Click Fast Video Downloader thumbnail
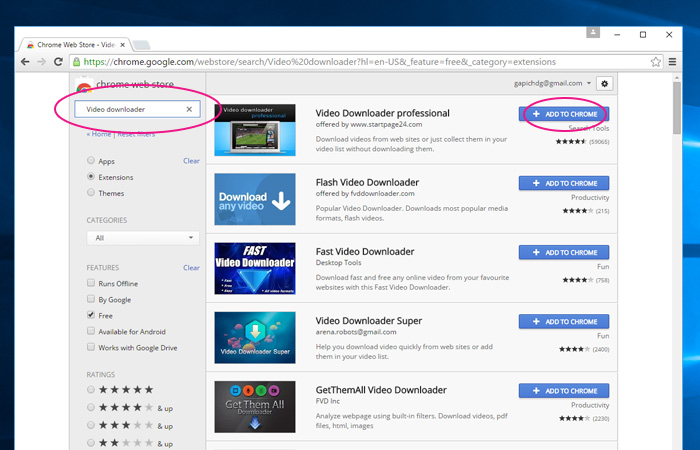 [x=255, y=268]
